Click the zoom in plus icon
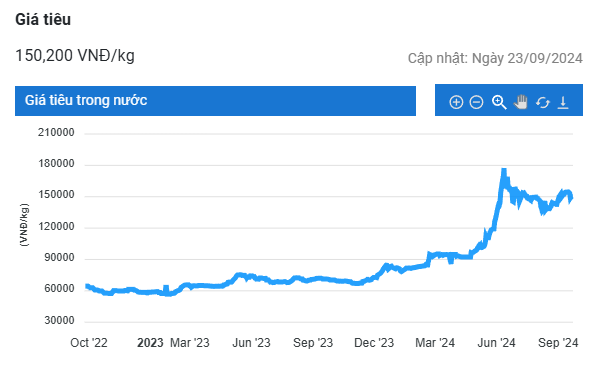Screen dimensions: 596x367 tap(456, 102)
